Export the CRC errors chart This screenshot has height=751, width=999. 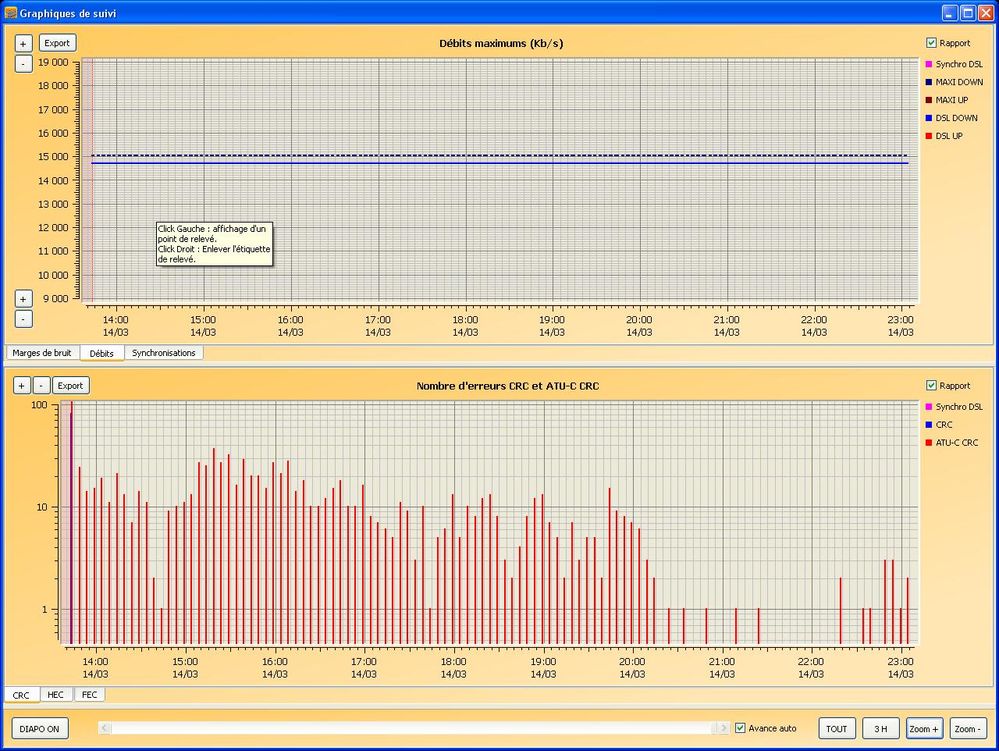(x=70, y=385)
